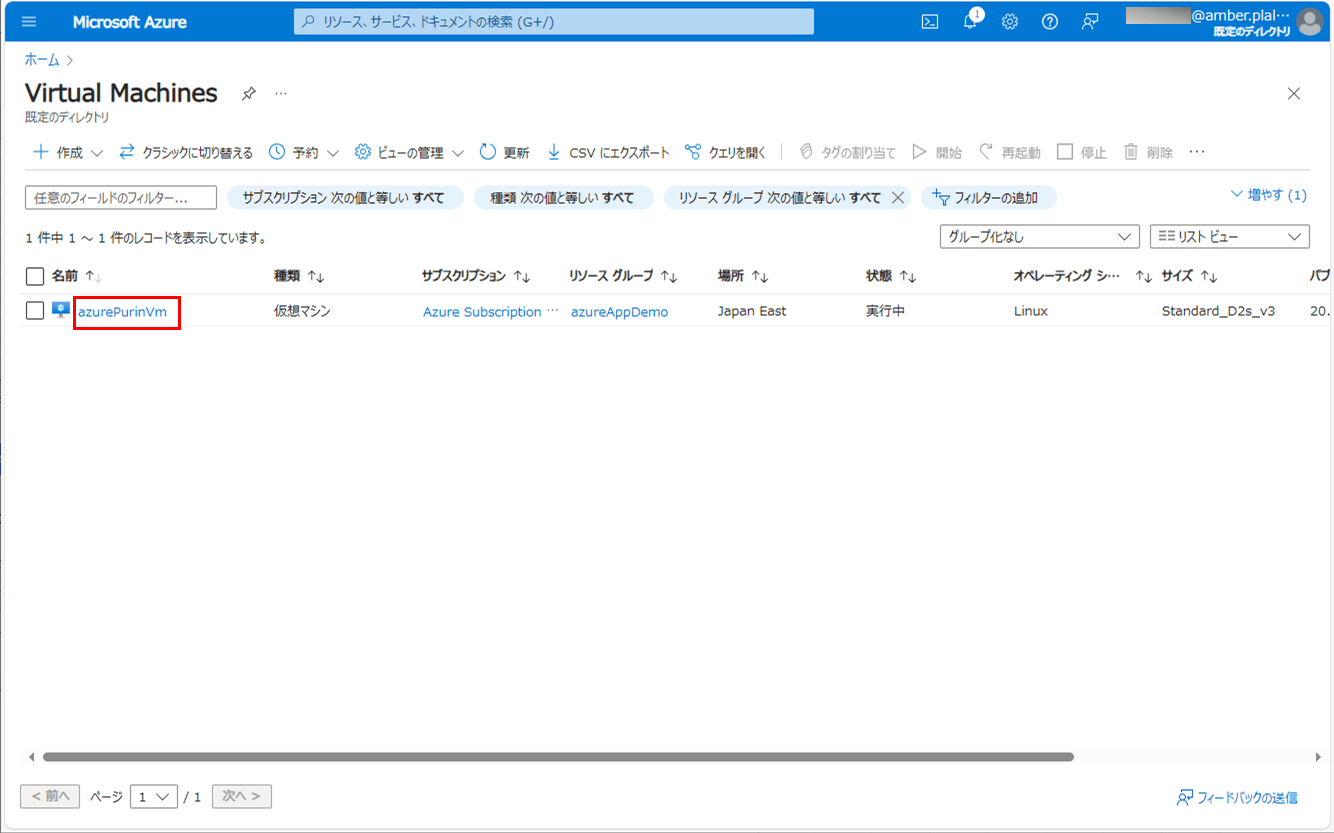
Task: Open the リスト ビュー dropdown
Action: [1230, 237]
